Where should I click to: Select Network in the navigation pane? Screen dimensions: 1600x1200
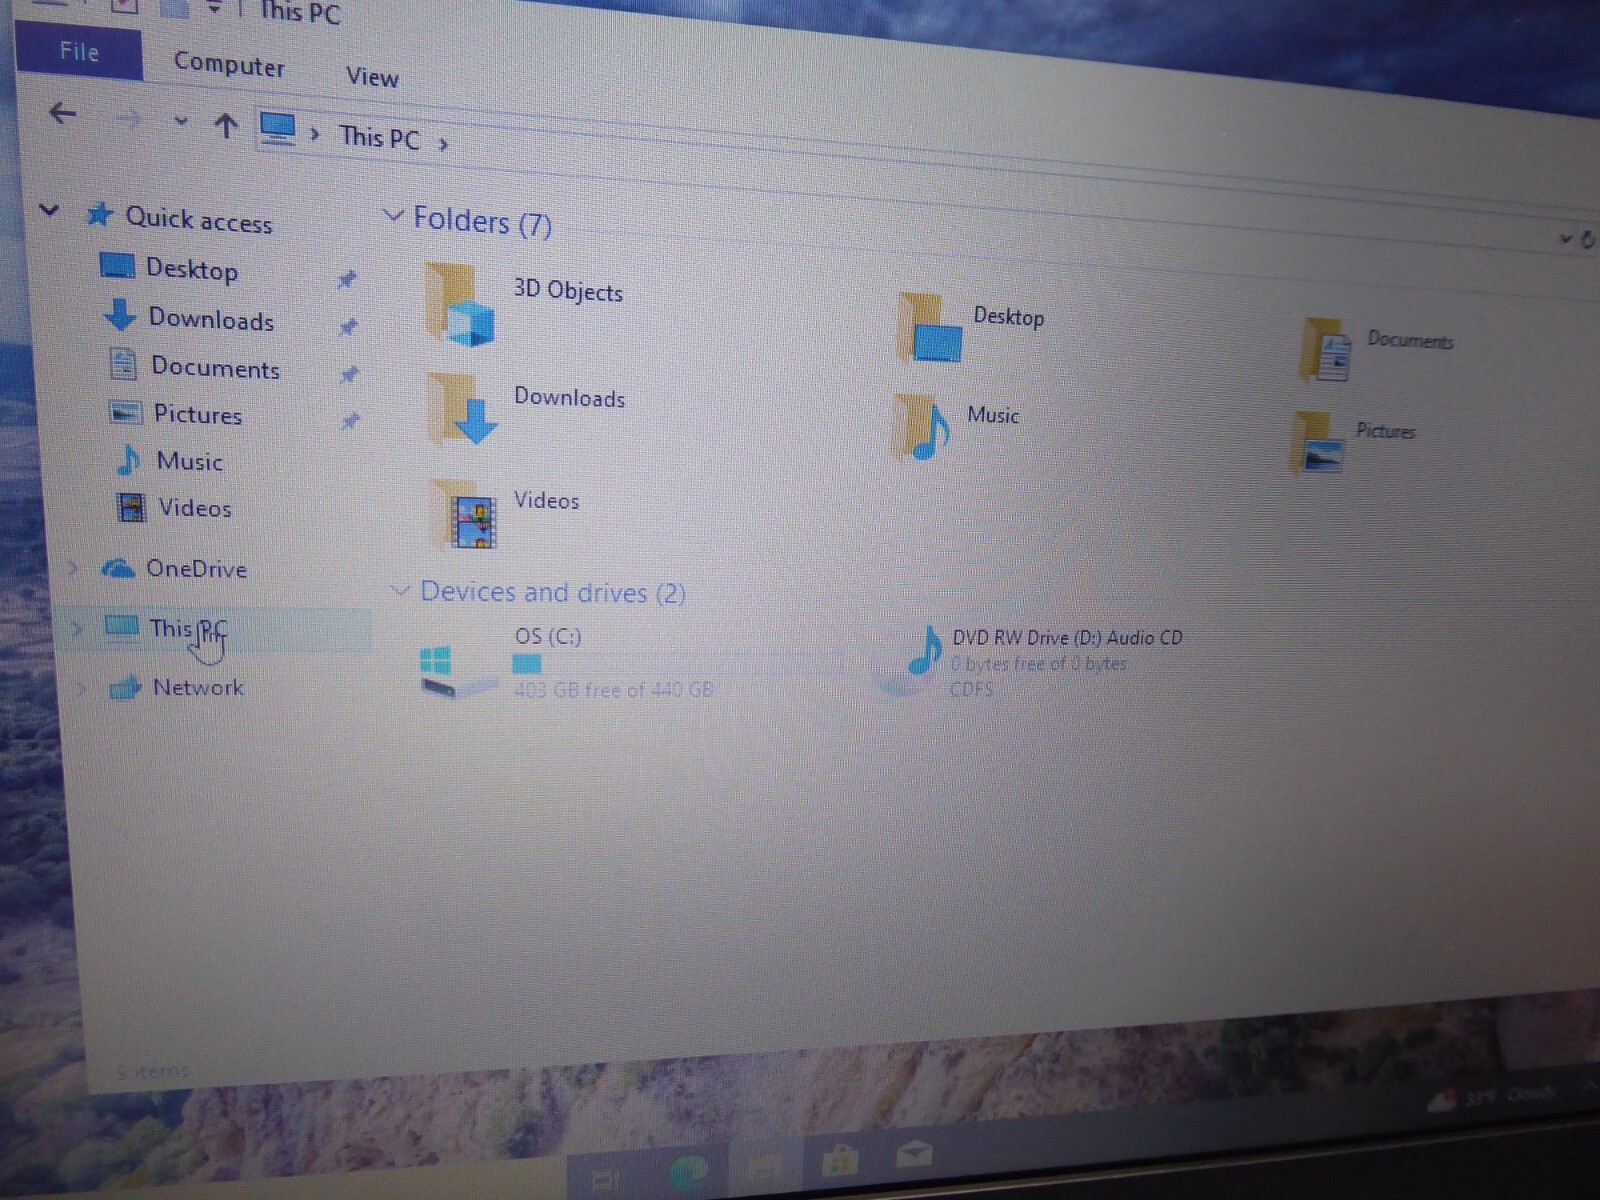pyautogui.click(x=198, y=687)
